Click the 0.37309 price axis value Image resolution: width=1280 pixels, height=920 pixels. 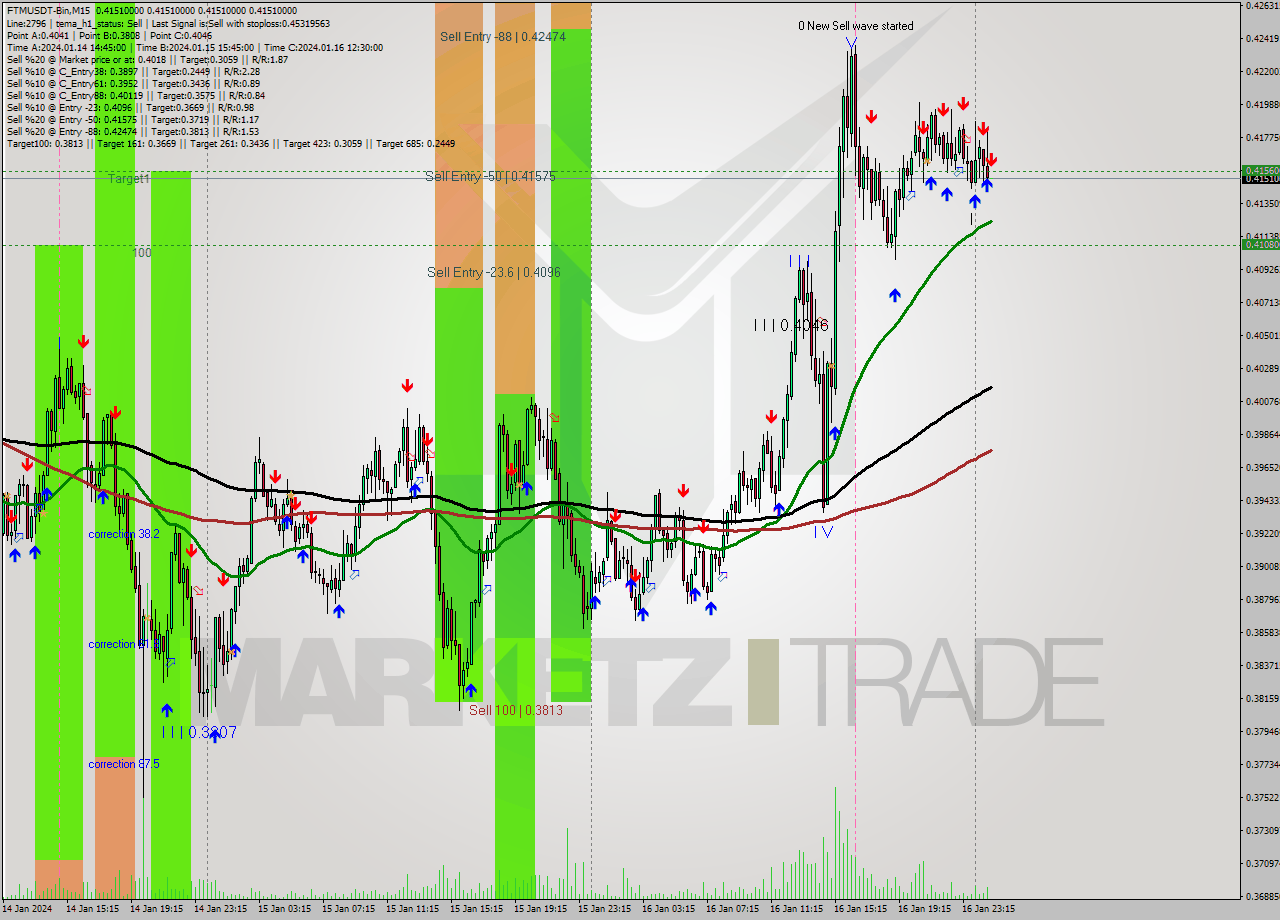pos(1262,831)
